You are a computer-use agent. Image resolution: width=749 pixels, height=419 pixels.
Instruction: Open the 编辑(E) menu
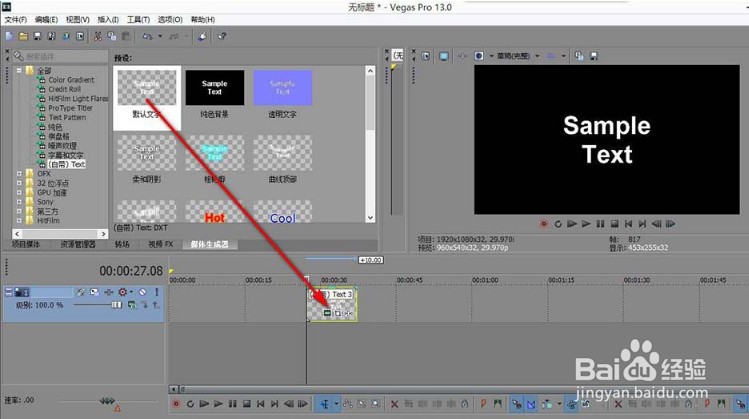(46, 20)
